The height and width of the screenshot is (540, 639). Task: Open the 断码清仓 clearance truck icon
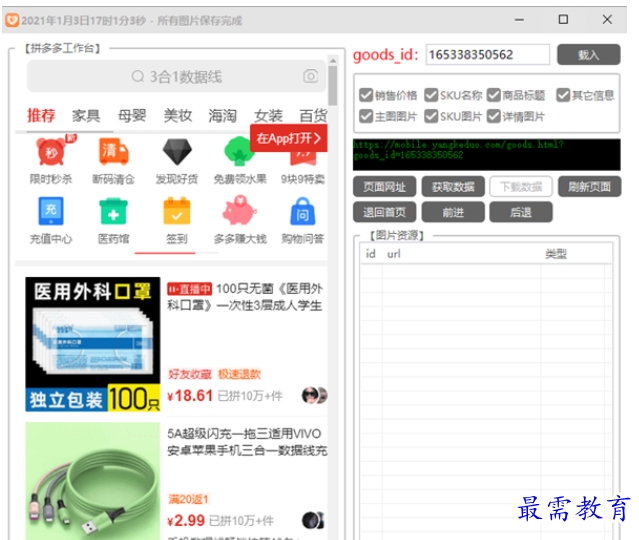pyautogui.click(x=114, y=152)
